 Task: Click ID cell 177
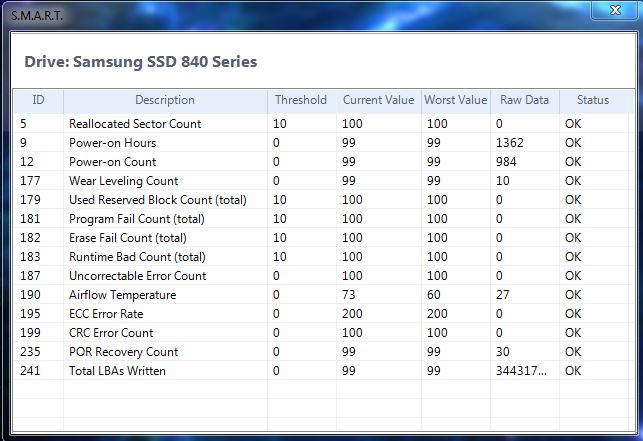pos(30,181)
